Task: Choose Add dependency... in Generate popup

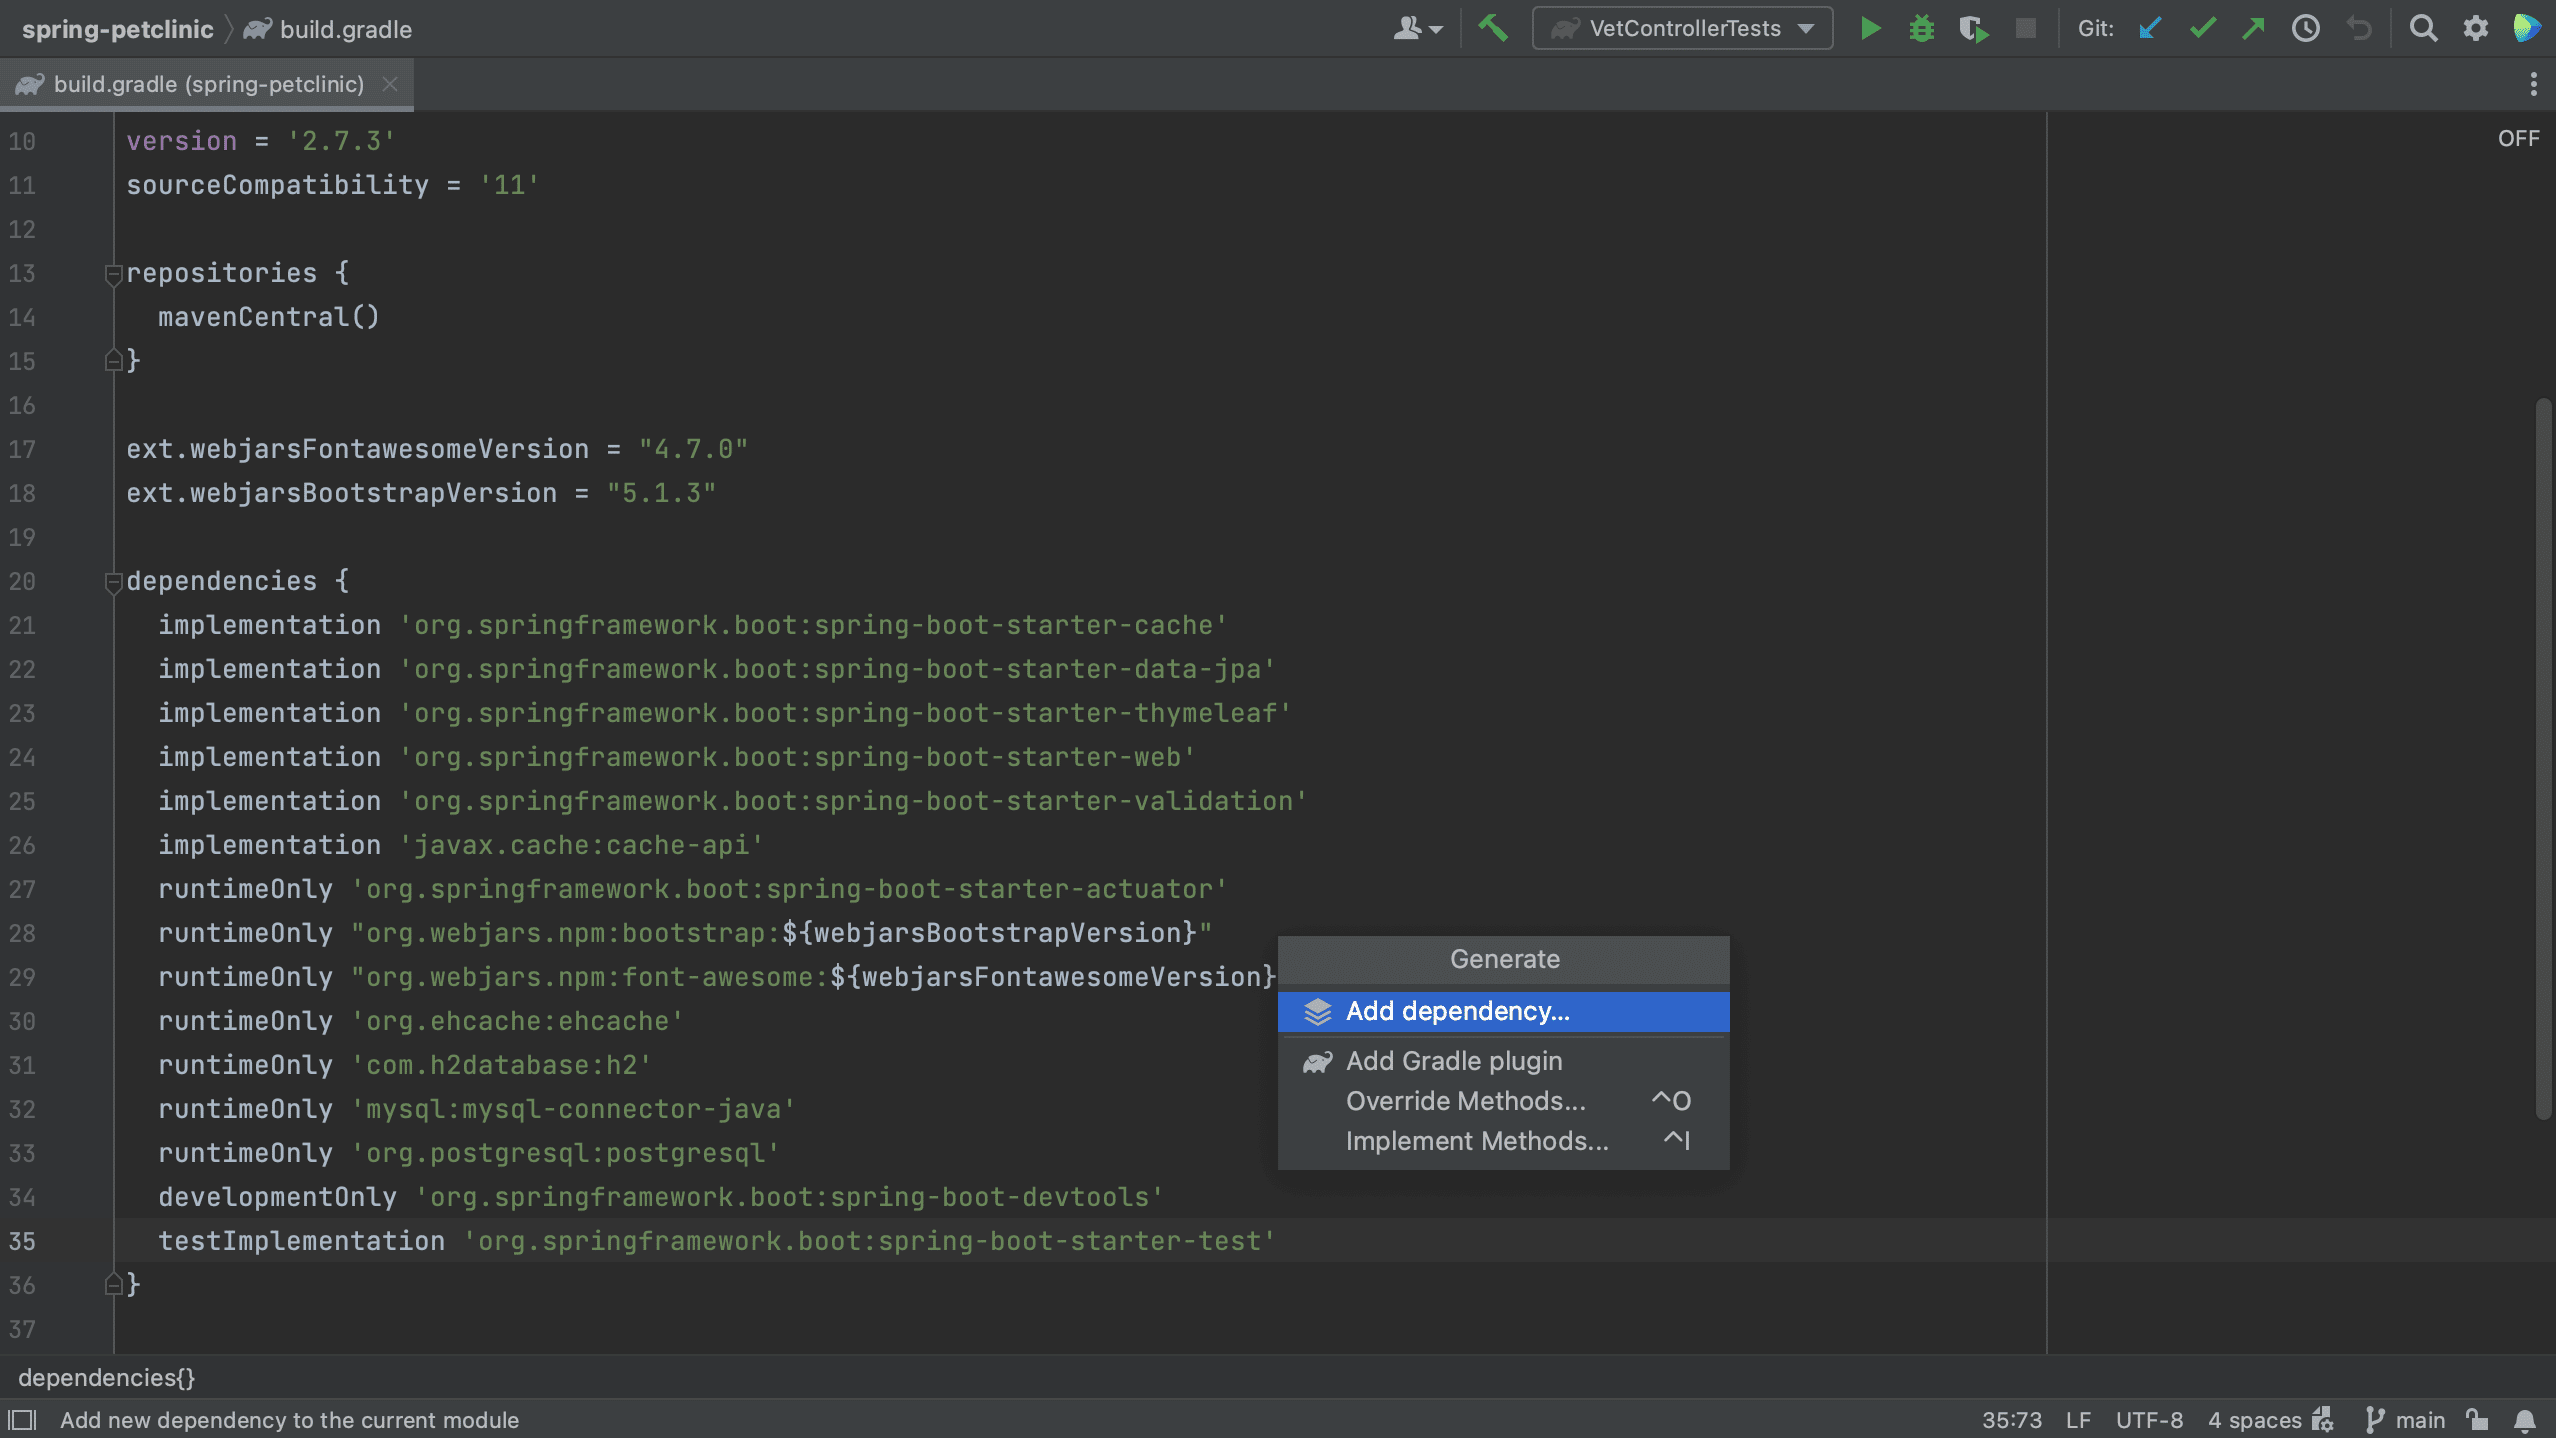Action: (x=1503, y=1011)
